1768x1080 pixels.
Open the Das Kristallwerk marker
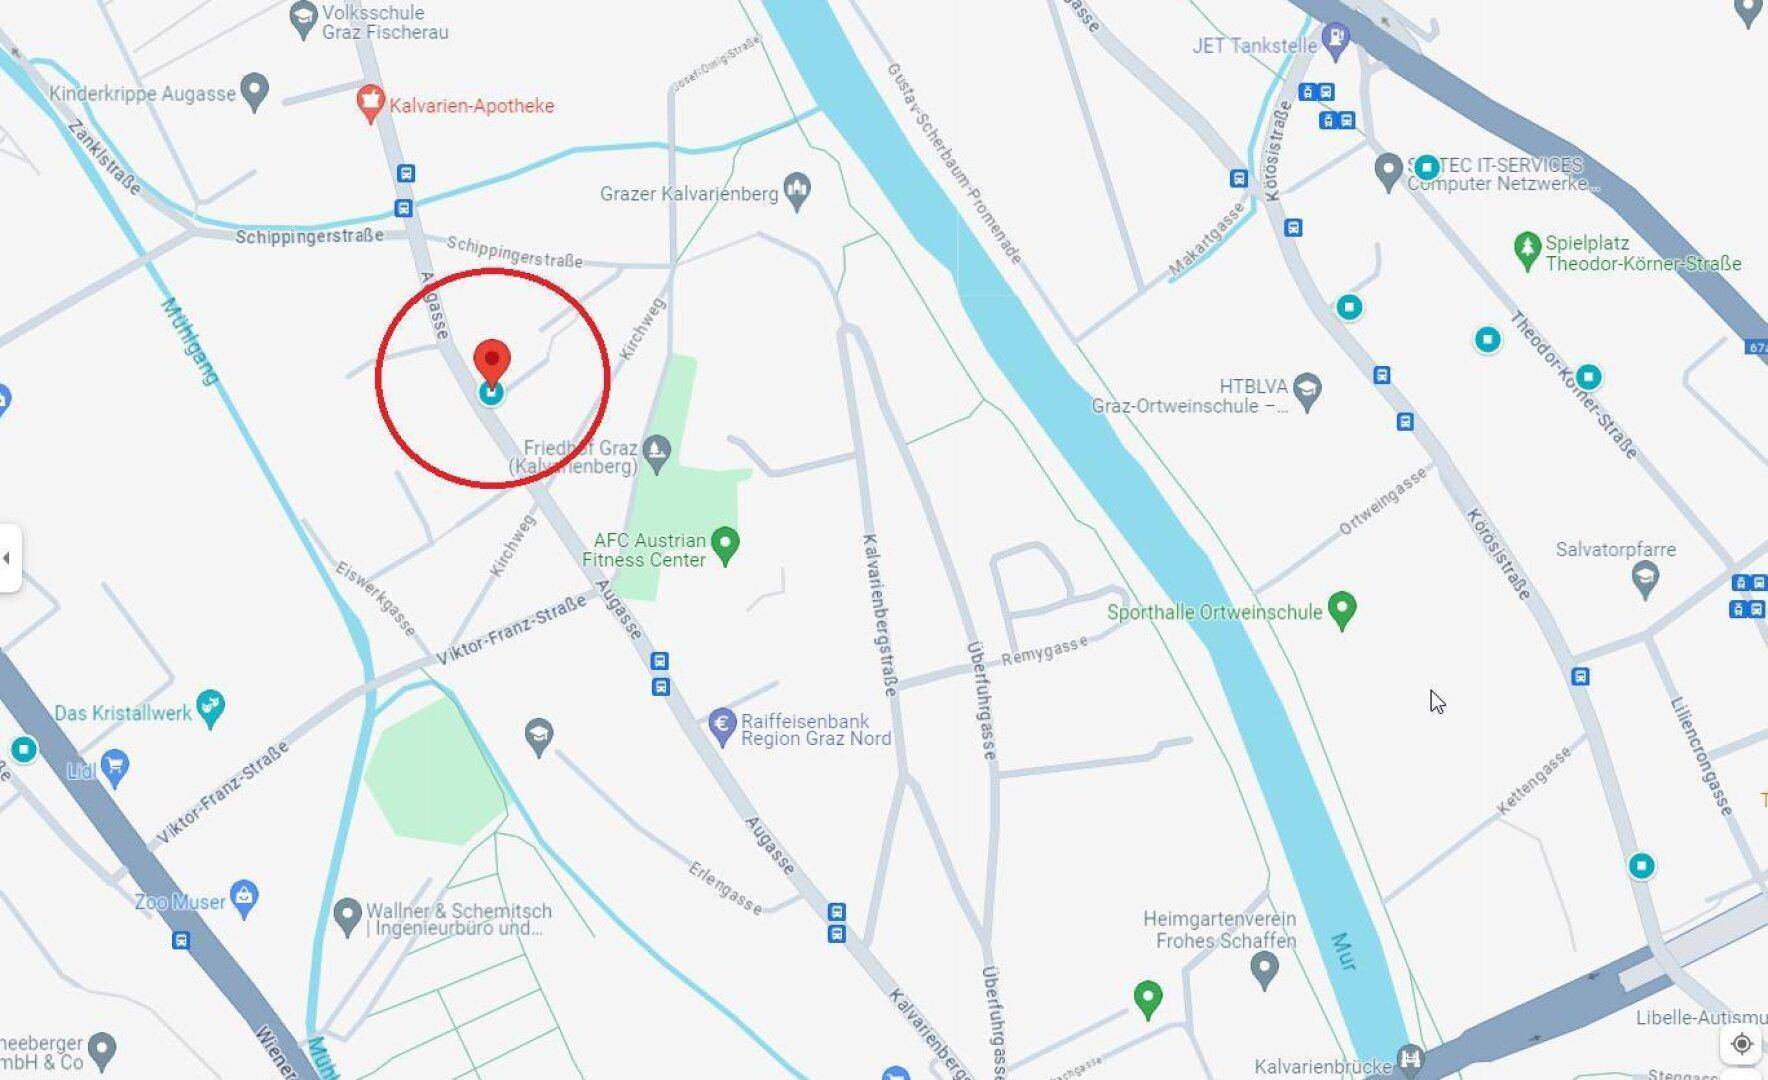click(x=210, y=708)
